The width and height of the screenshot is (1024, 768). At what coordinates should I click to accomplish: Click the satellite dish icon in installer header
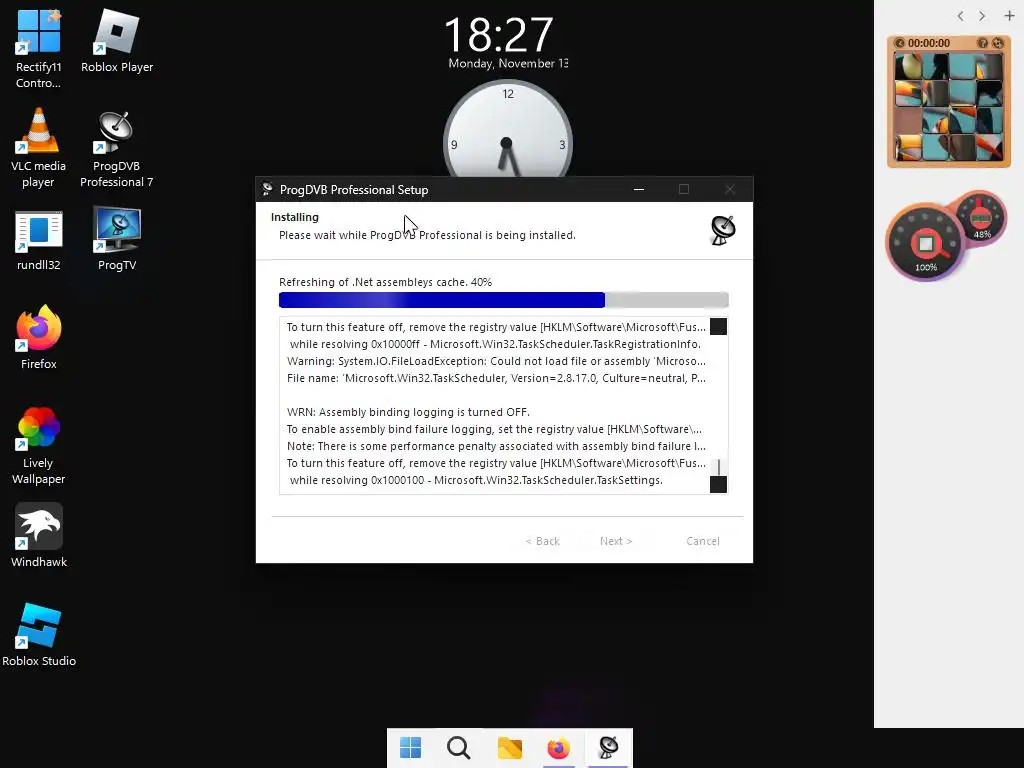[x=723, y=230]
